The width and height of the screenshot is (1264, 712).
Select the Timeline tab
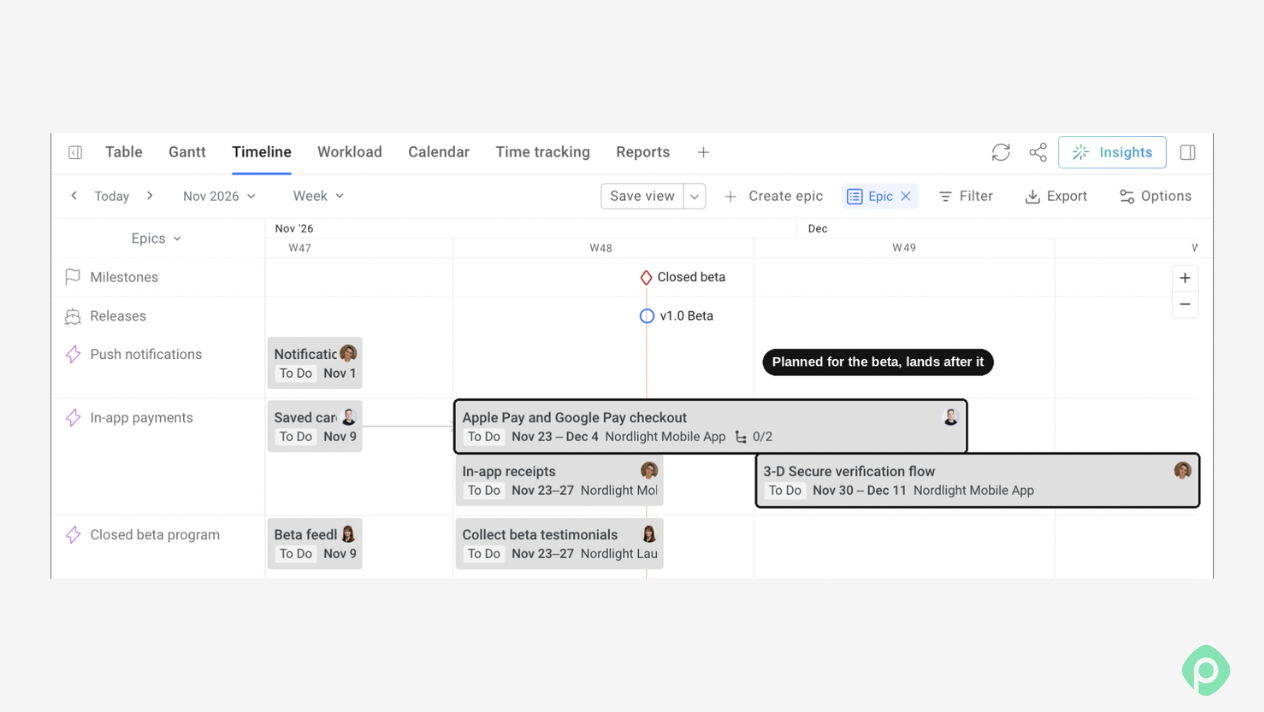tap(262, 152)
